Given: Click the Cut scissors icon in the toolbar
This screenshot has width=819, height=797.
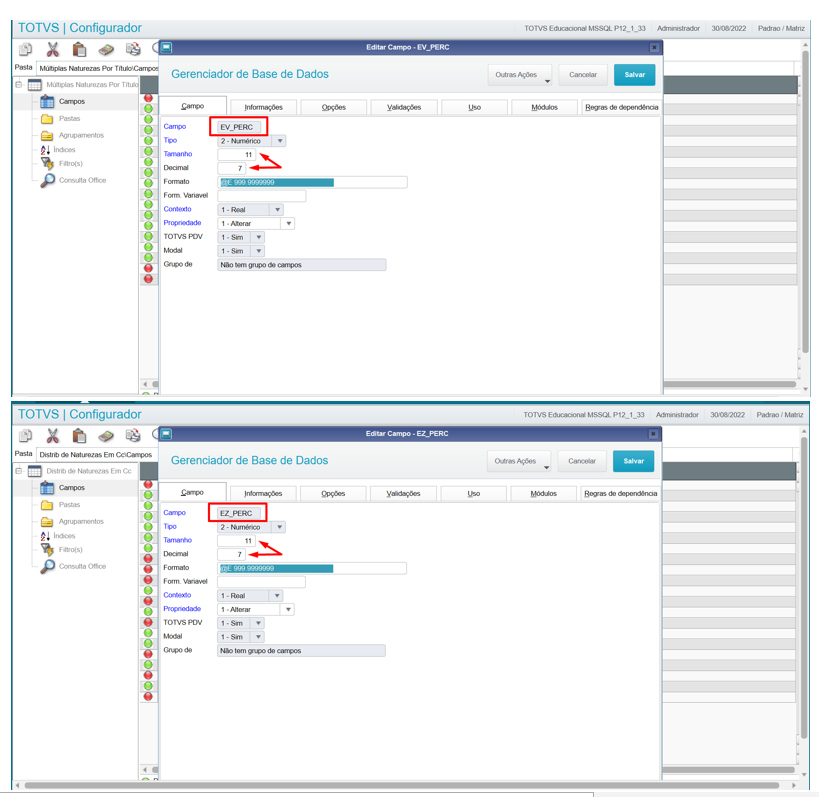Looking at the screenshot, I should pyautogui.click(x=51, y=47).
